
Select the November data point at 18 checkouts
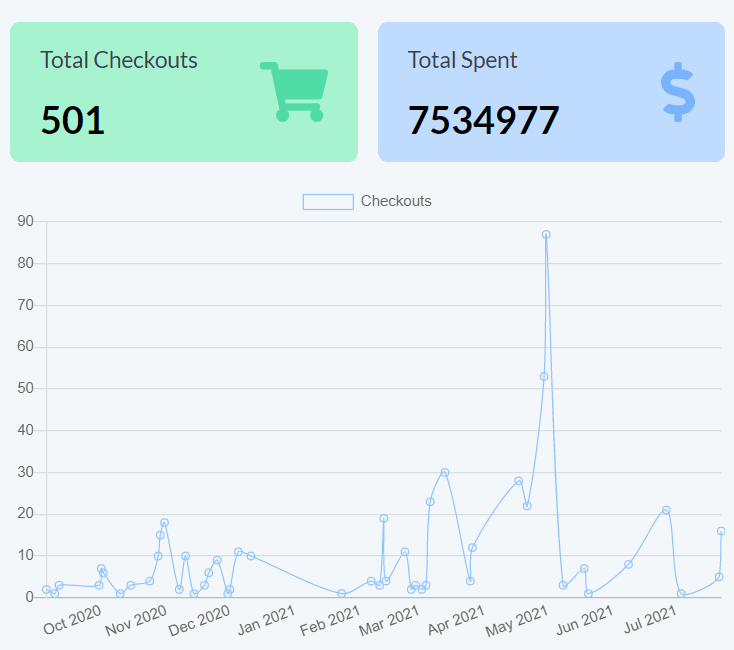coord(164,522)
